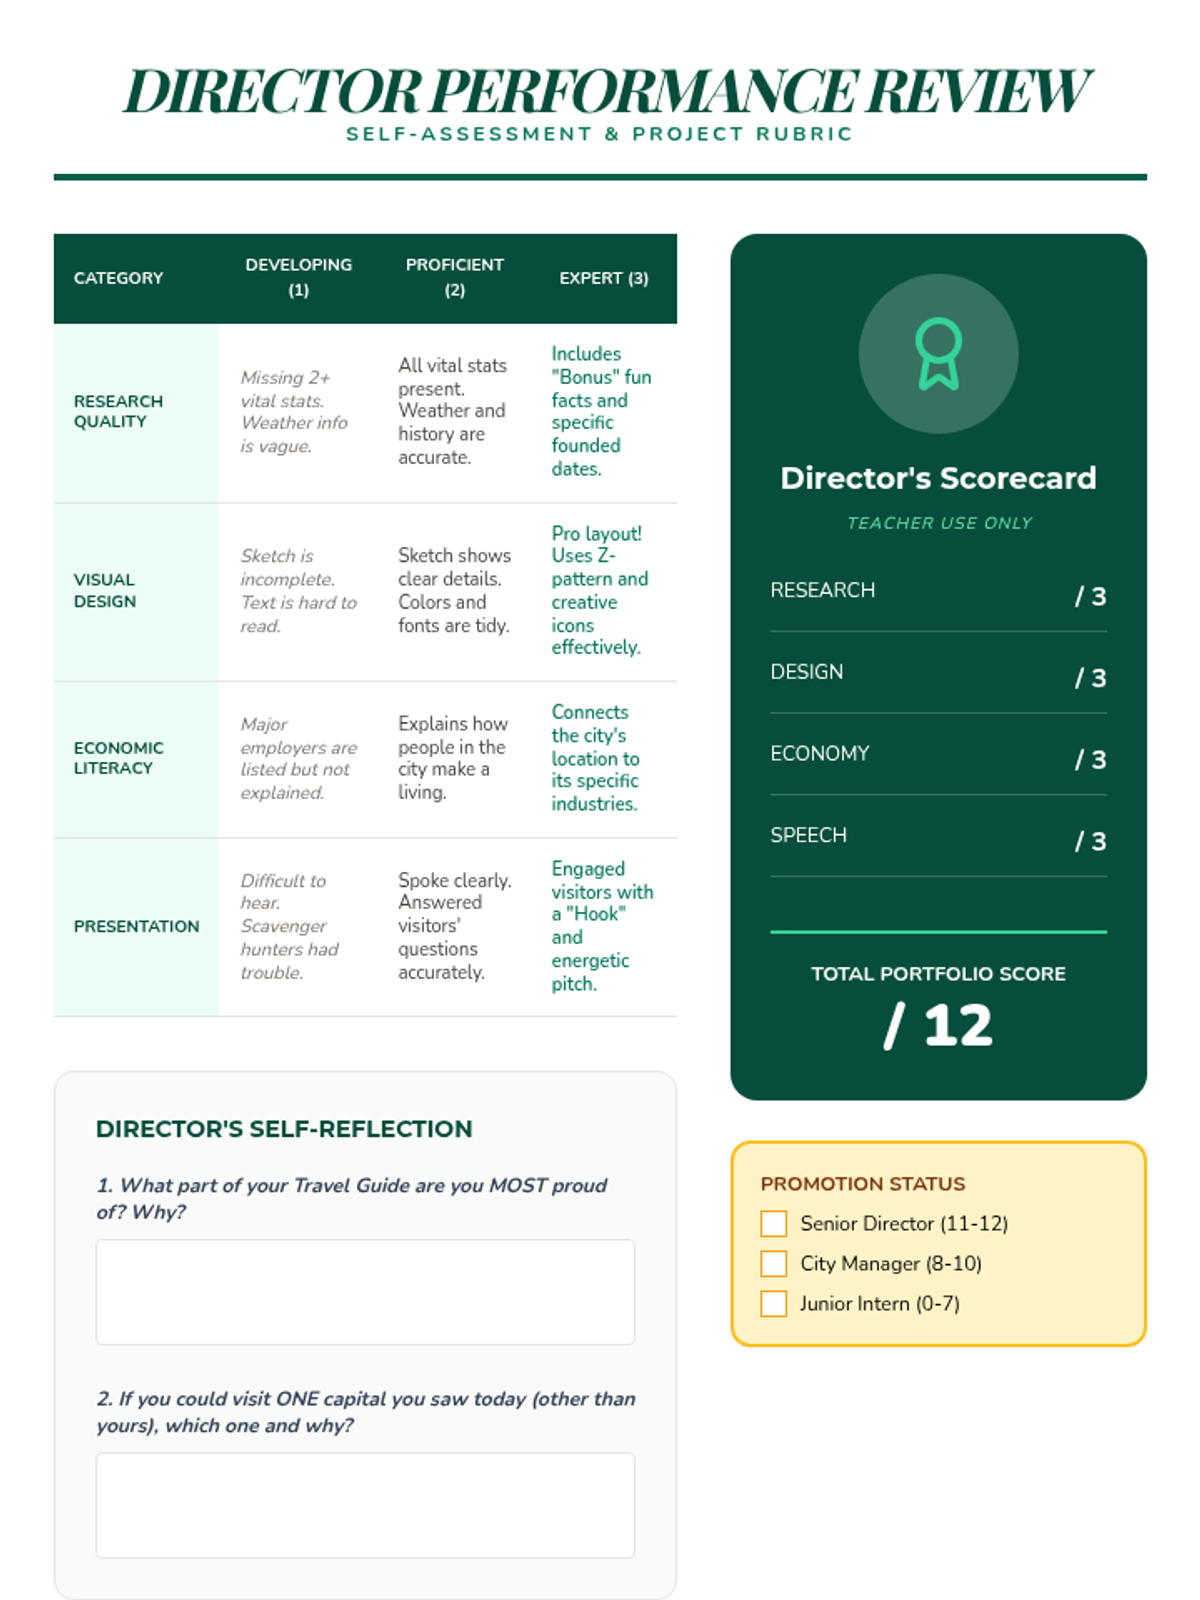Viewport: 1200px width, 1600px height.
Task: Click the Research score field
Action: [1088, 596]
